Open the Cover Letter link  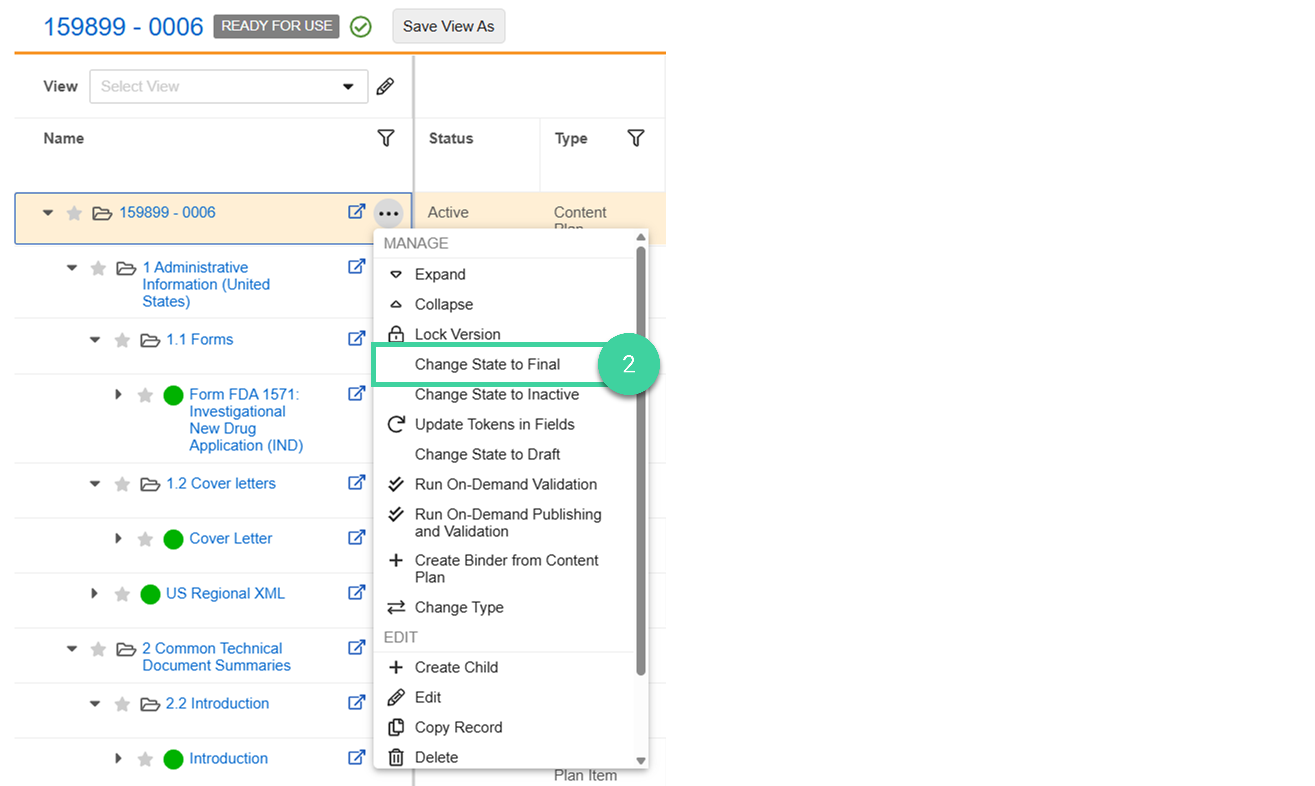click(x=231, y=538)
